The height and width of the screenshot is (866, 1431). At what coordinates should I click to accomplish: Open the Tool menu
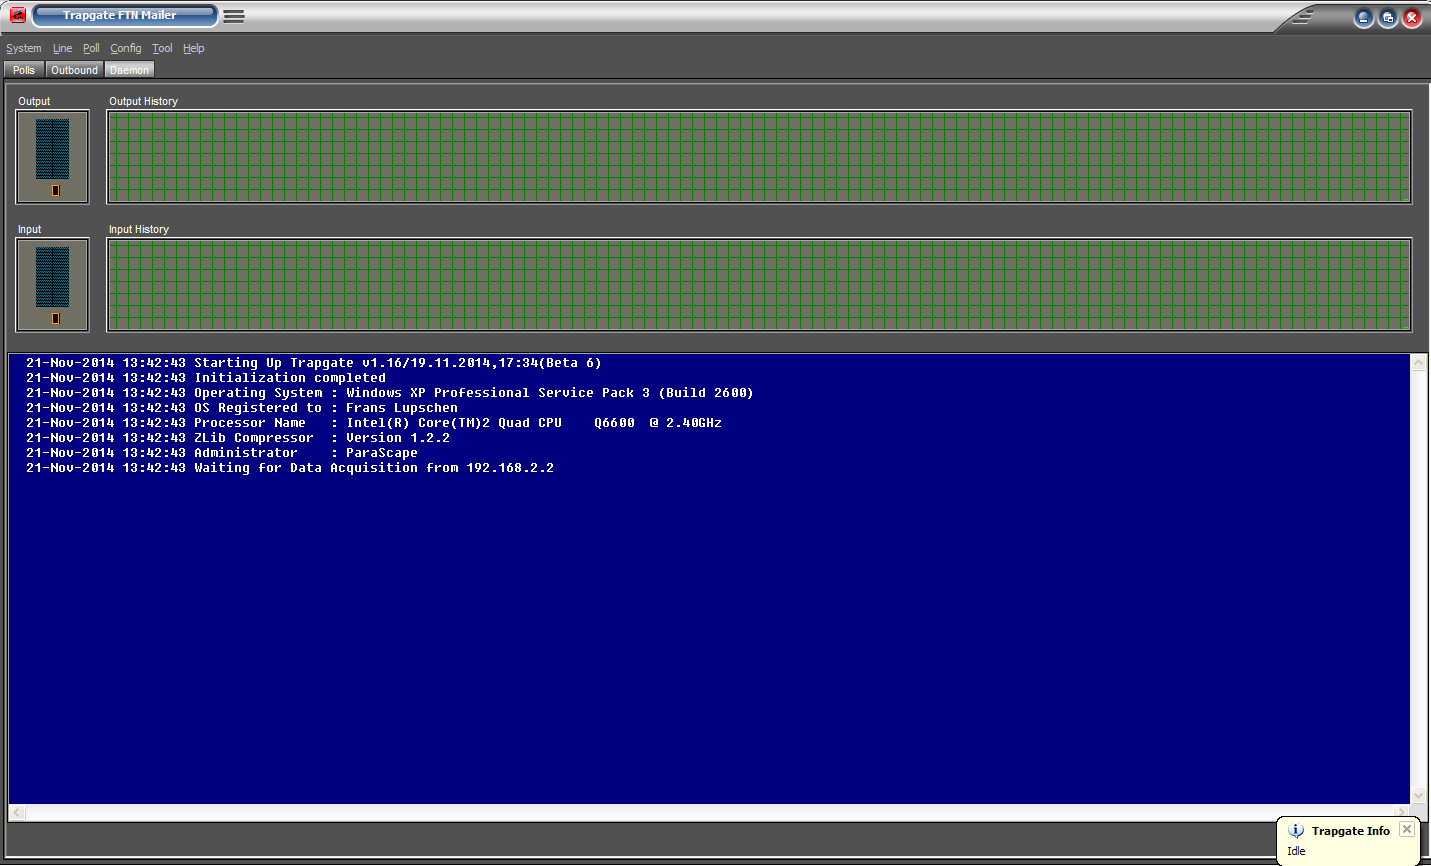coord(162,48)
